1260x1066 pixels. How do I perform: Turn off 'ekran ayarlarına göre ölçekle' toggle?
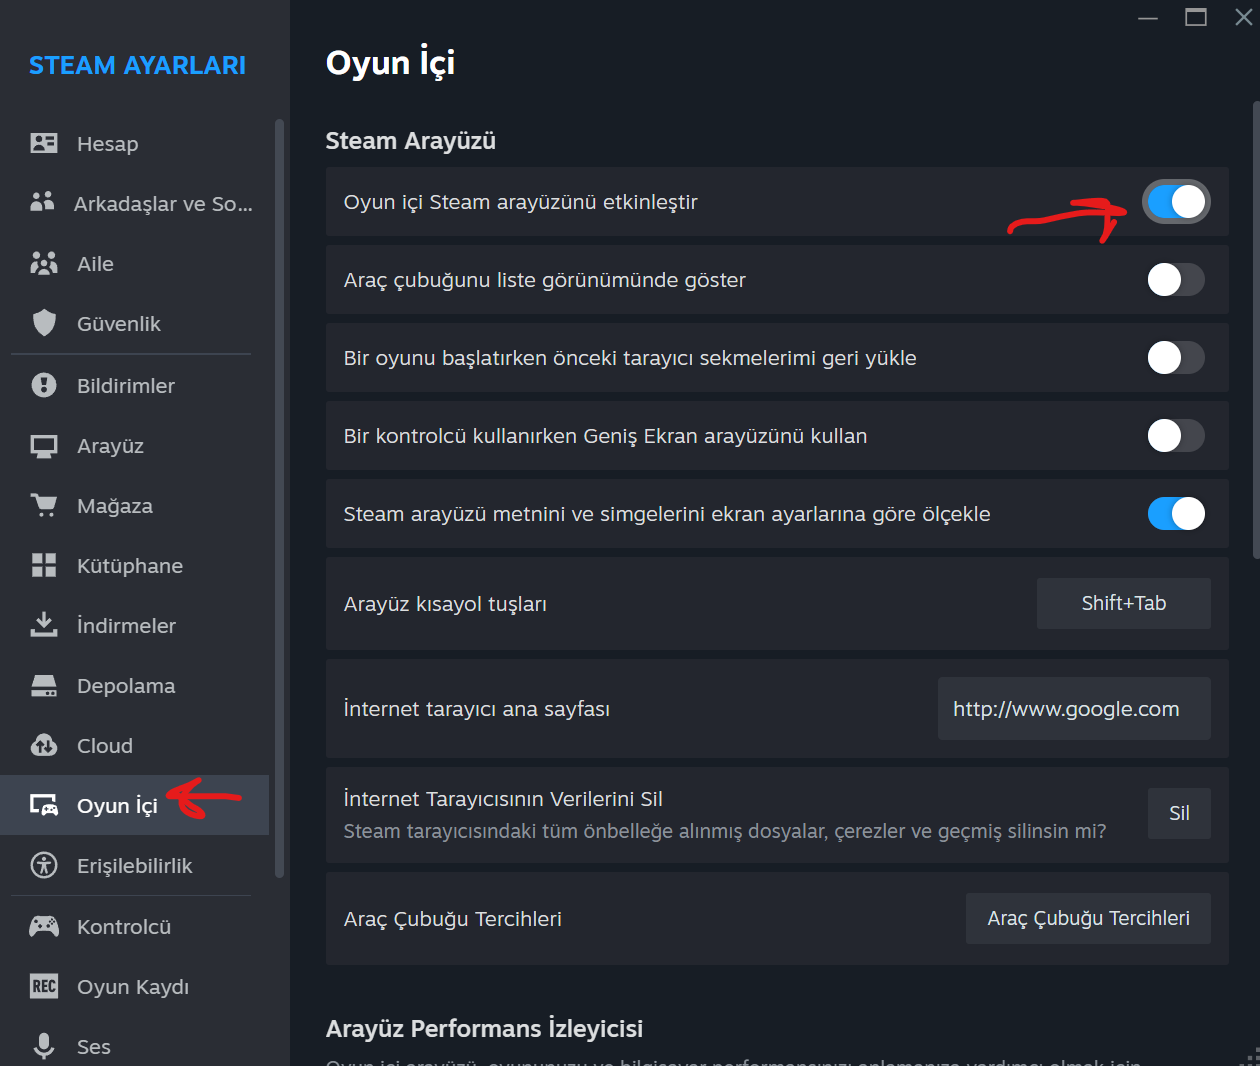click(x=1176, y=514)
